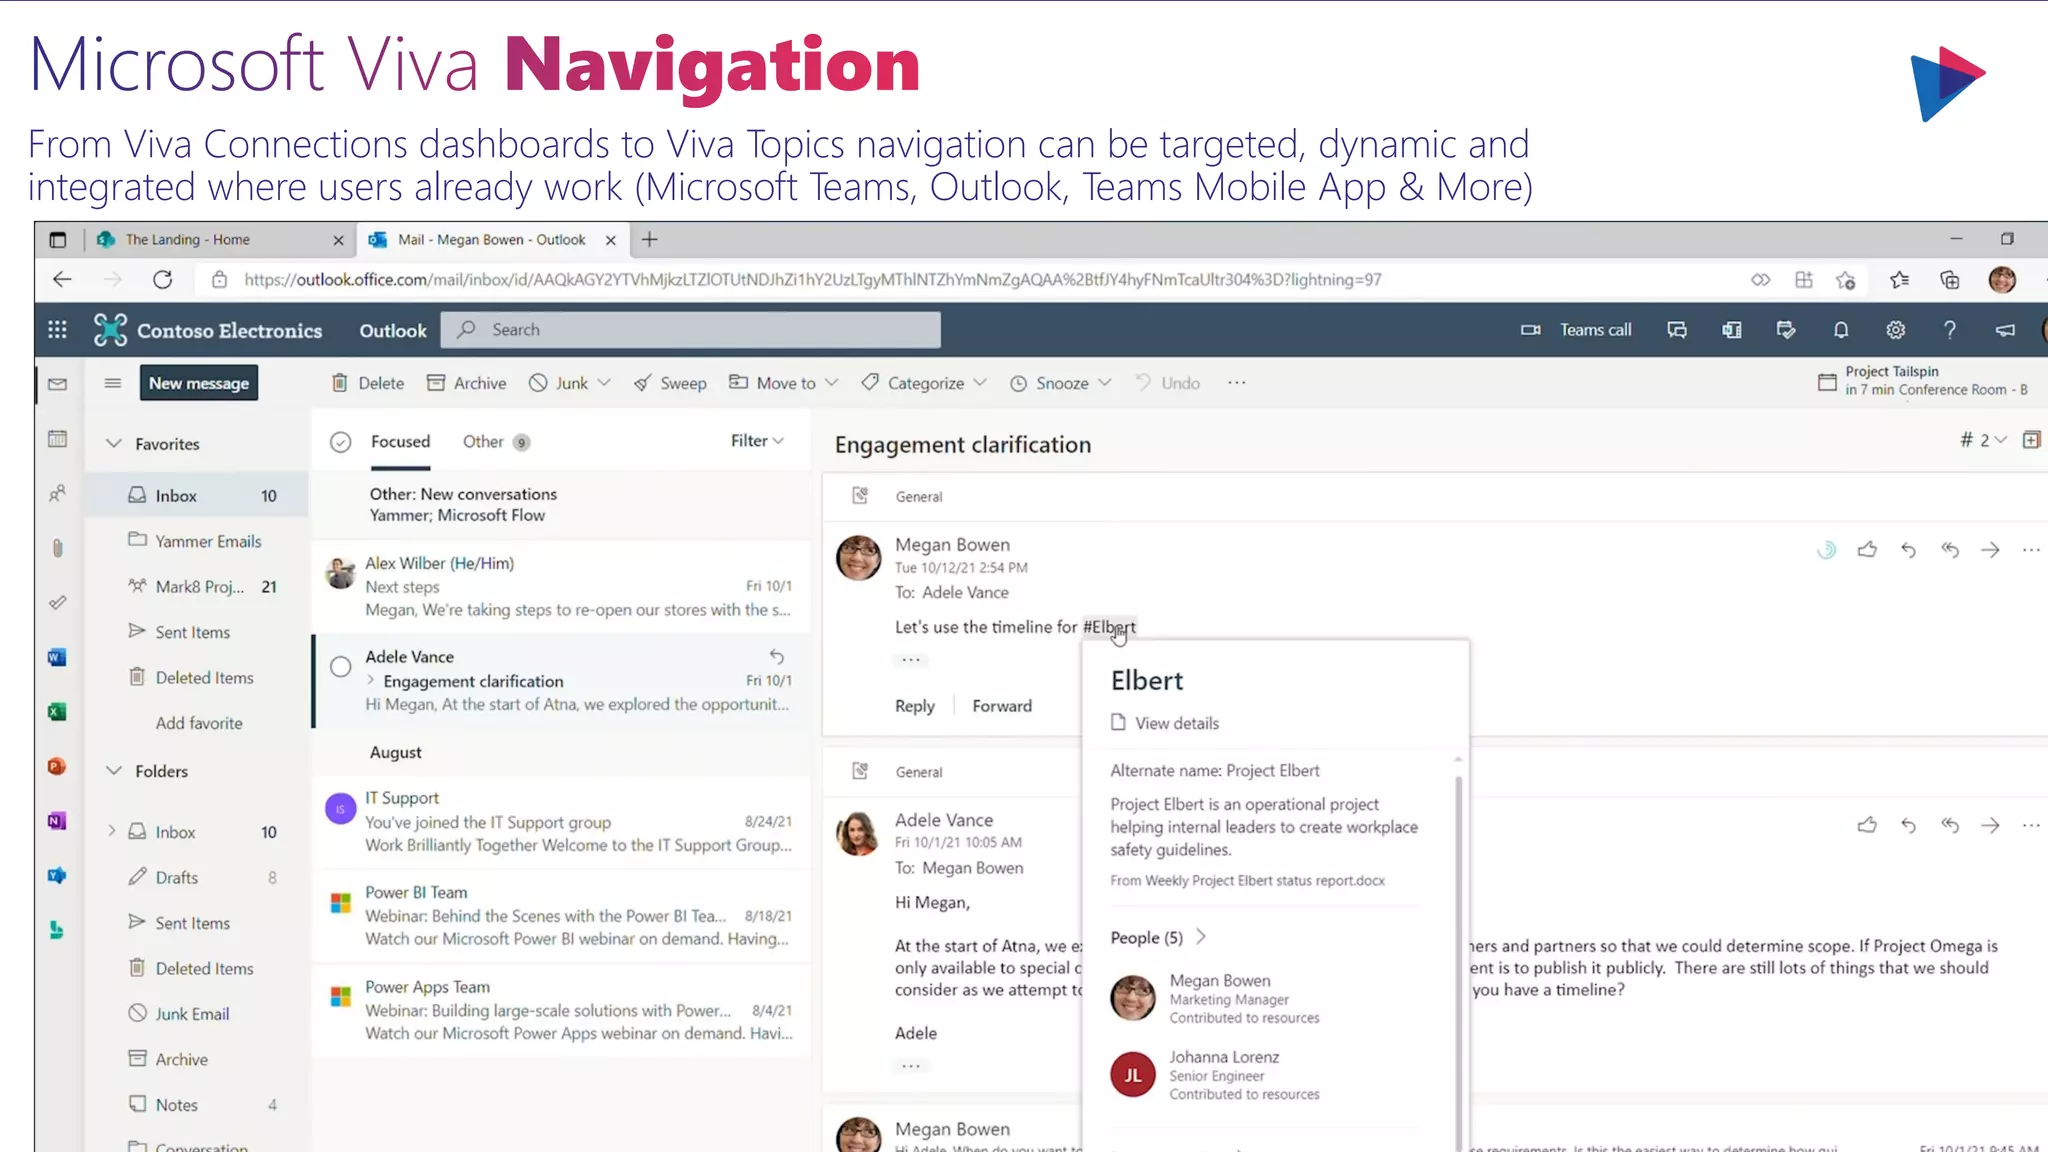Collapse the Favorites section
The image size is (2048, 1152).
pyautogui.click(x=114, y=443)
